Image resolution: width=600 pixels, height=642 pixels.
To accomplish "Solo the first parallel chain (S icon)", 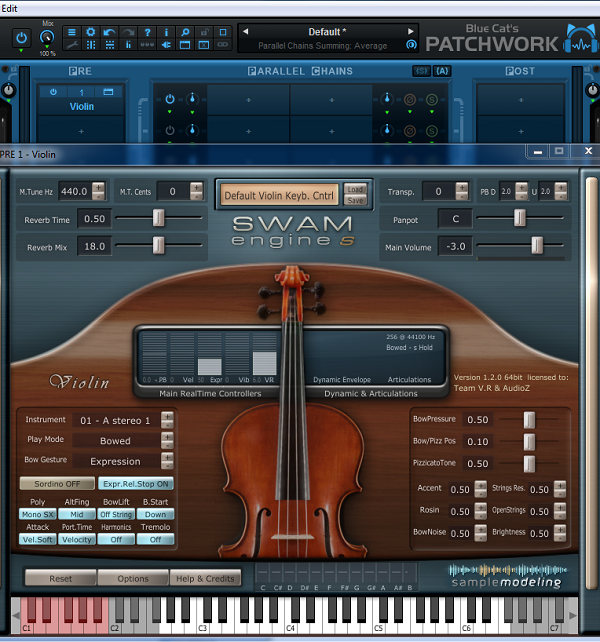I will 432,99.
